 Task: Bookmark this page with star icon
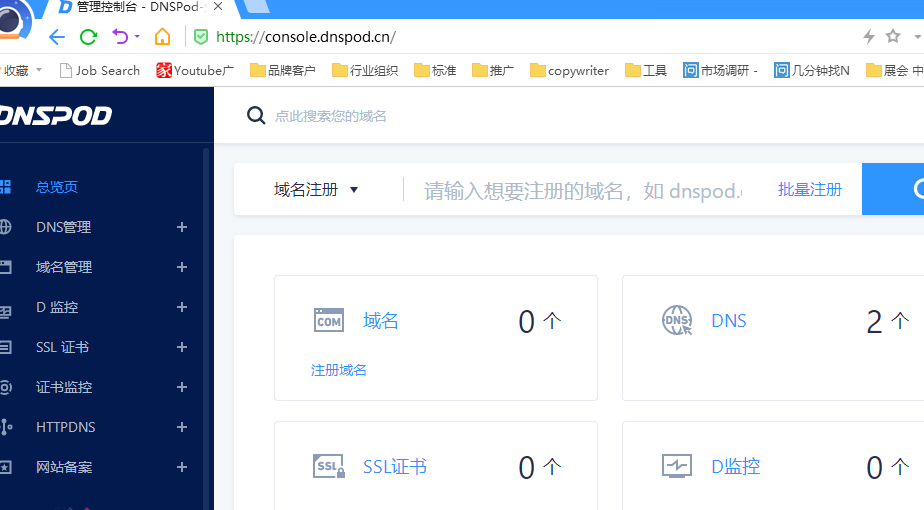893,37
